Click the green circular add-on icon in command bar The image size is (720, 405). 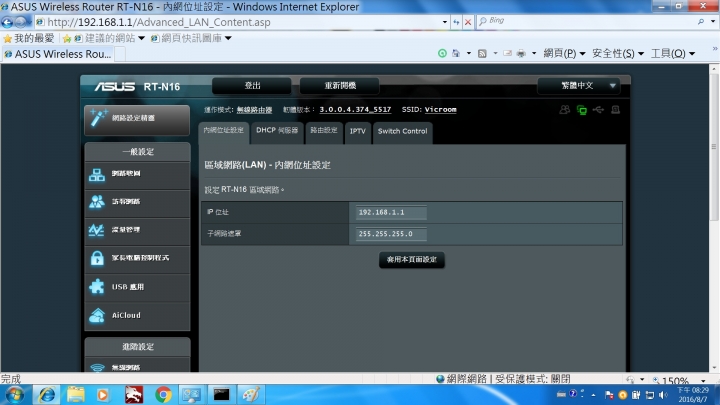pos(442,53)
